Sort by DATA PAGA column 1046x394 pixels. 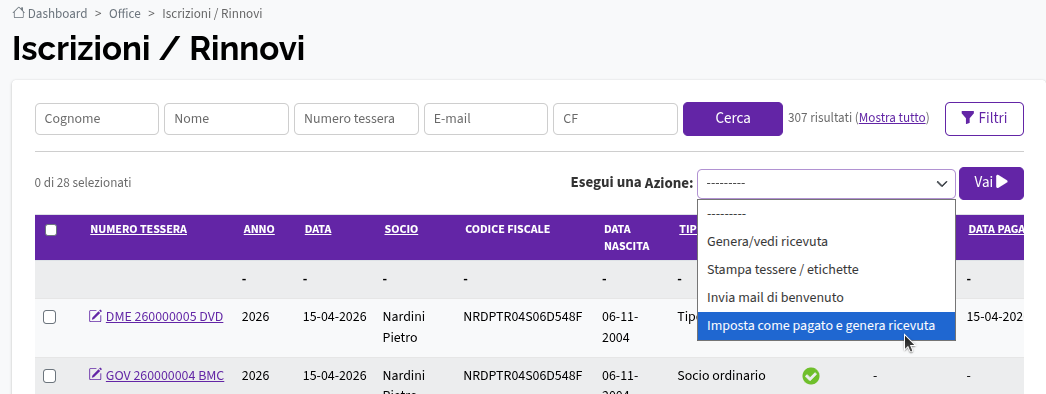coord(995,229)
